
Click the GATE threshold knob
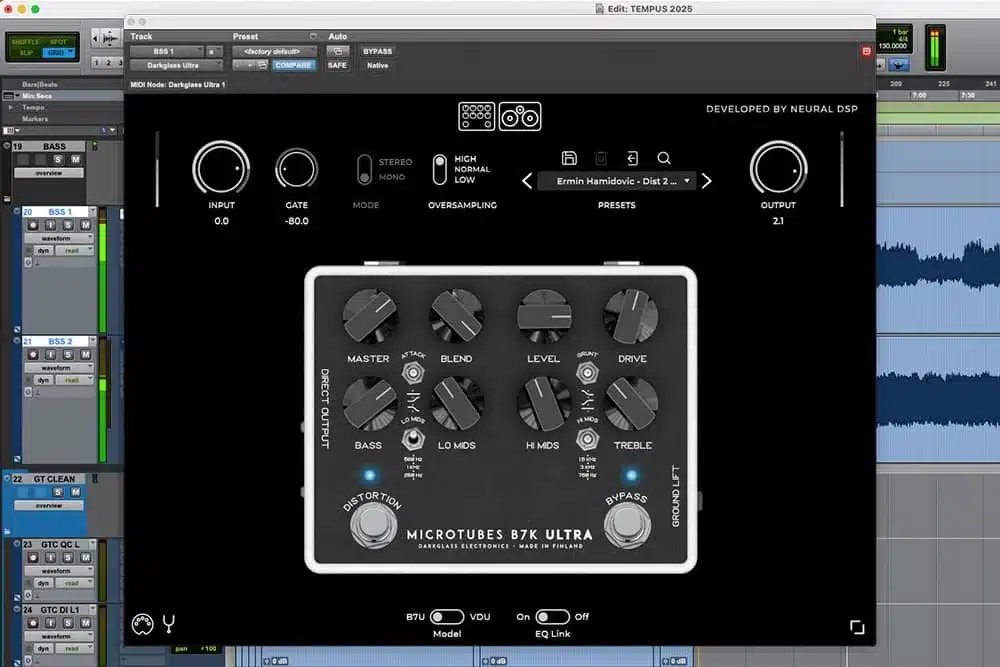click(x=296, y=169)
